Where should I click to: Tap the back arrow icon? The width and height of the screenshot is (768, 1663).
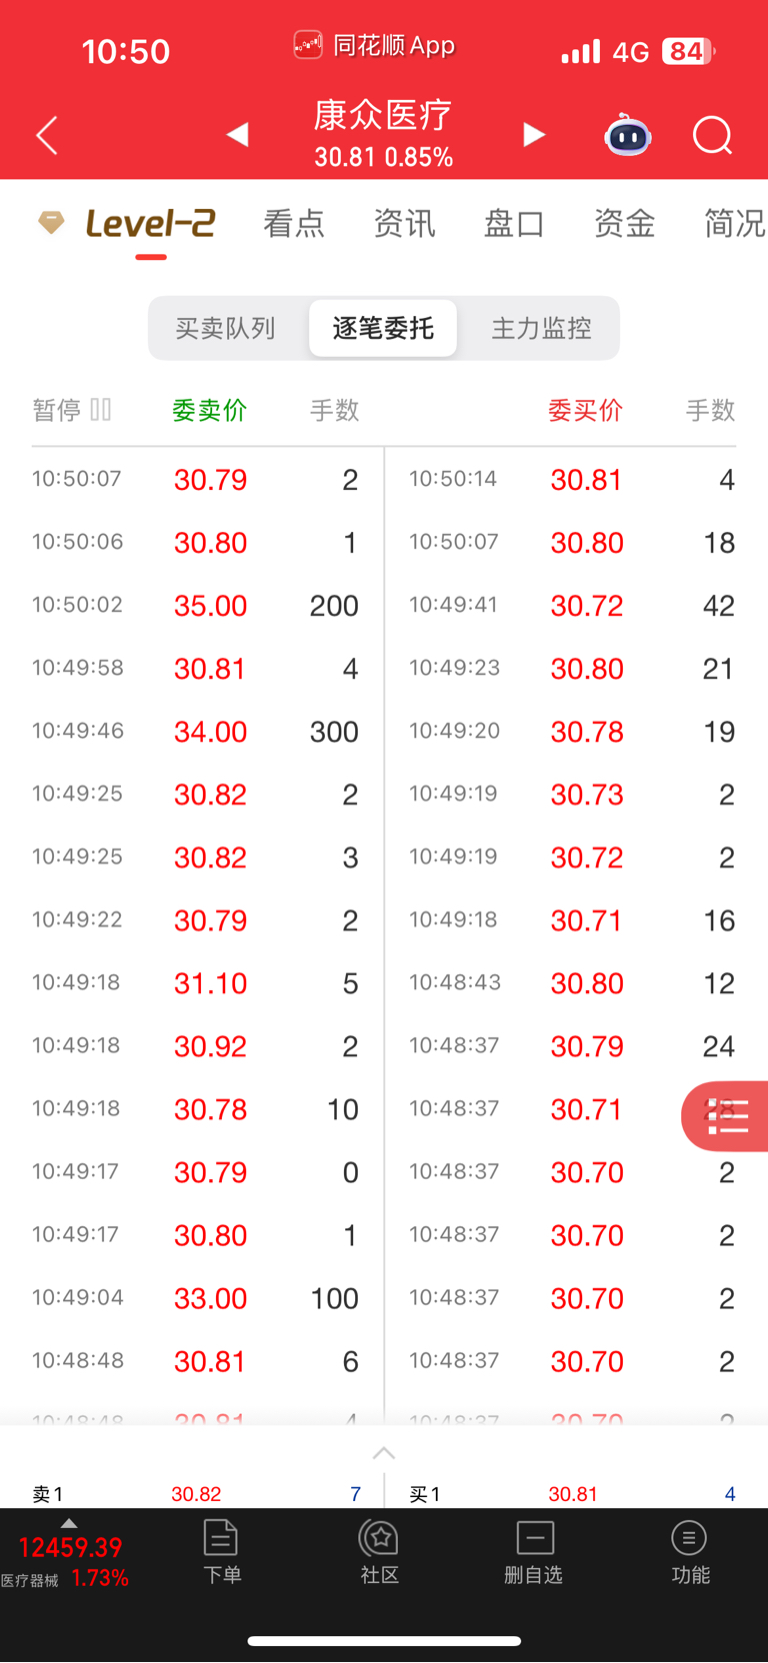pos(47,135)
